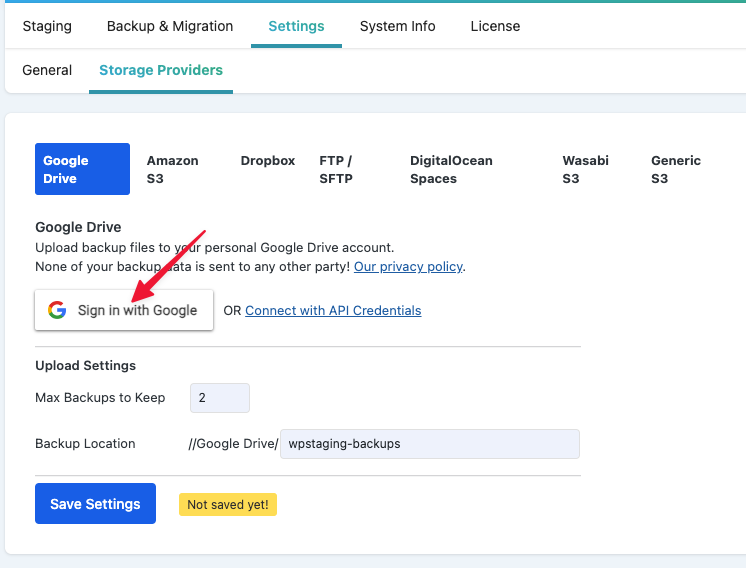Select the Settings tab
This screenshot has height=568, width=746.
tap(296, 26)
